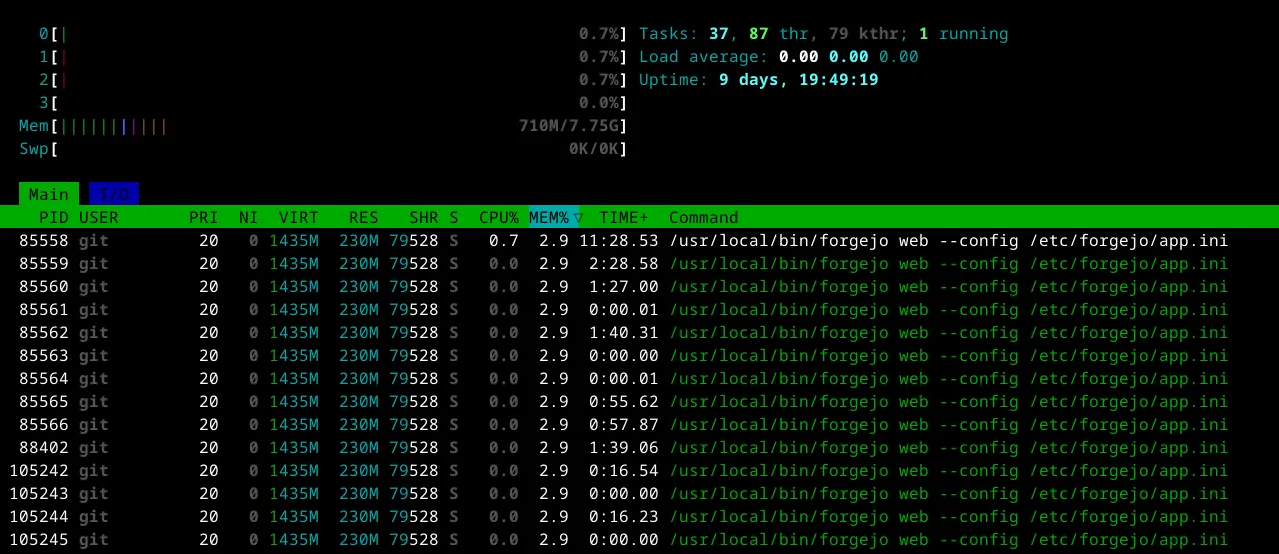Click the RES column header
Viewport: 1279px width, 554px height.
[363, 217]
